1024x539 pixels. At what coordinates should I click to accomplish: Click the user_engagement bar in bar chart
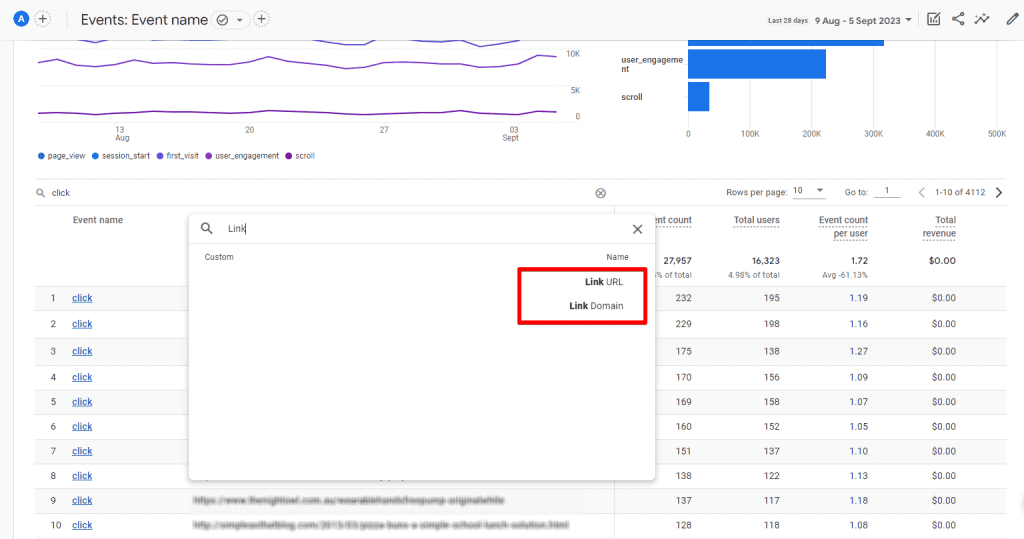click(x=757, y=64)
